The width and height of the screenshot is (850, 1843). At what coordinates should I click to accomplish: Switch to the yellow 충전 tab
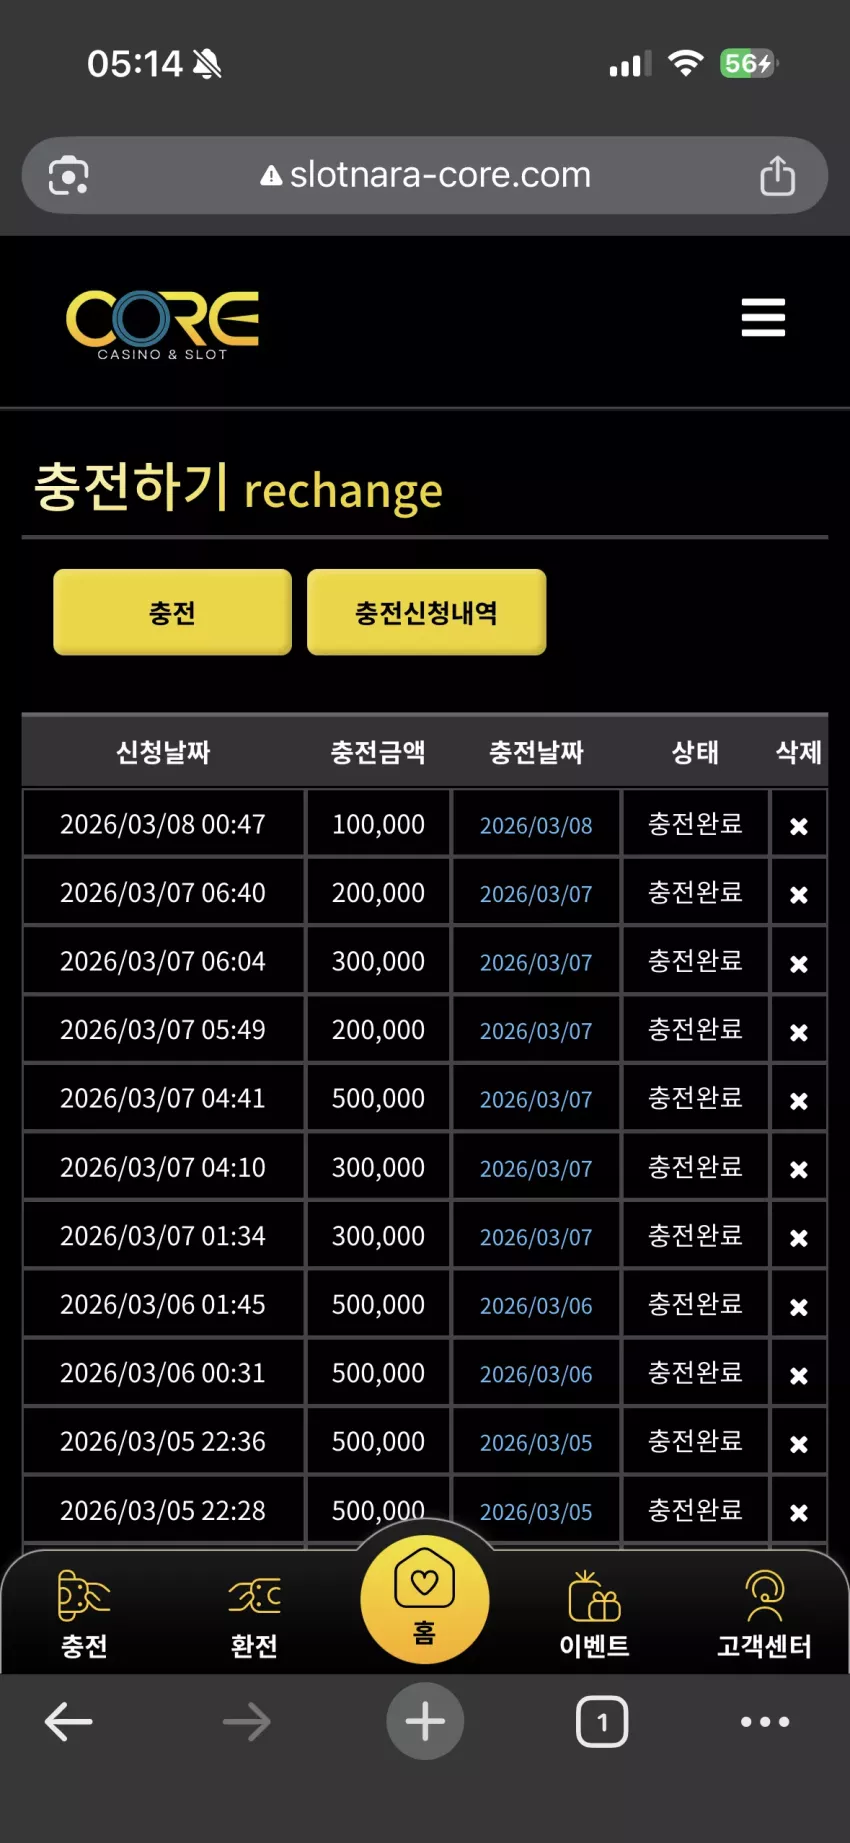click(172, 612)
